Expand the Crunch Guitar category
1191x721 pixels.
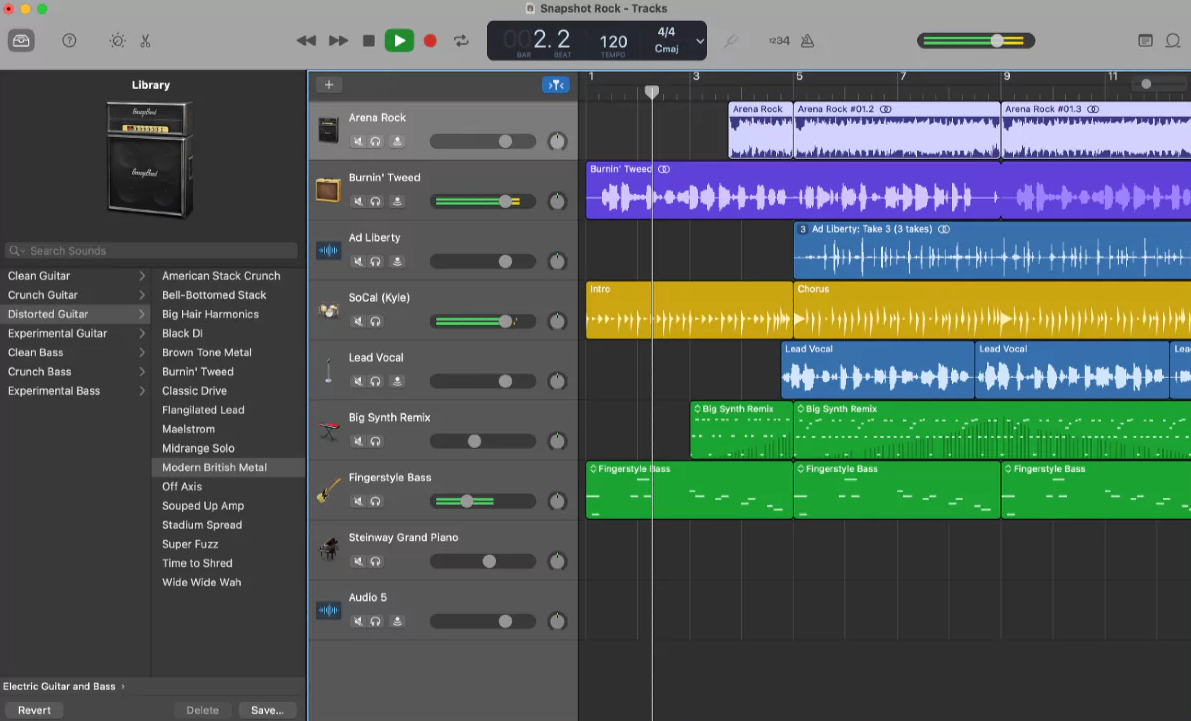[142, 295]
